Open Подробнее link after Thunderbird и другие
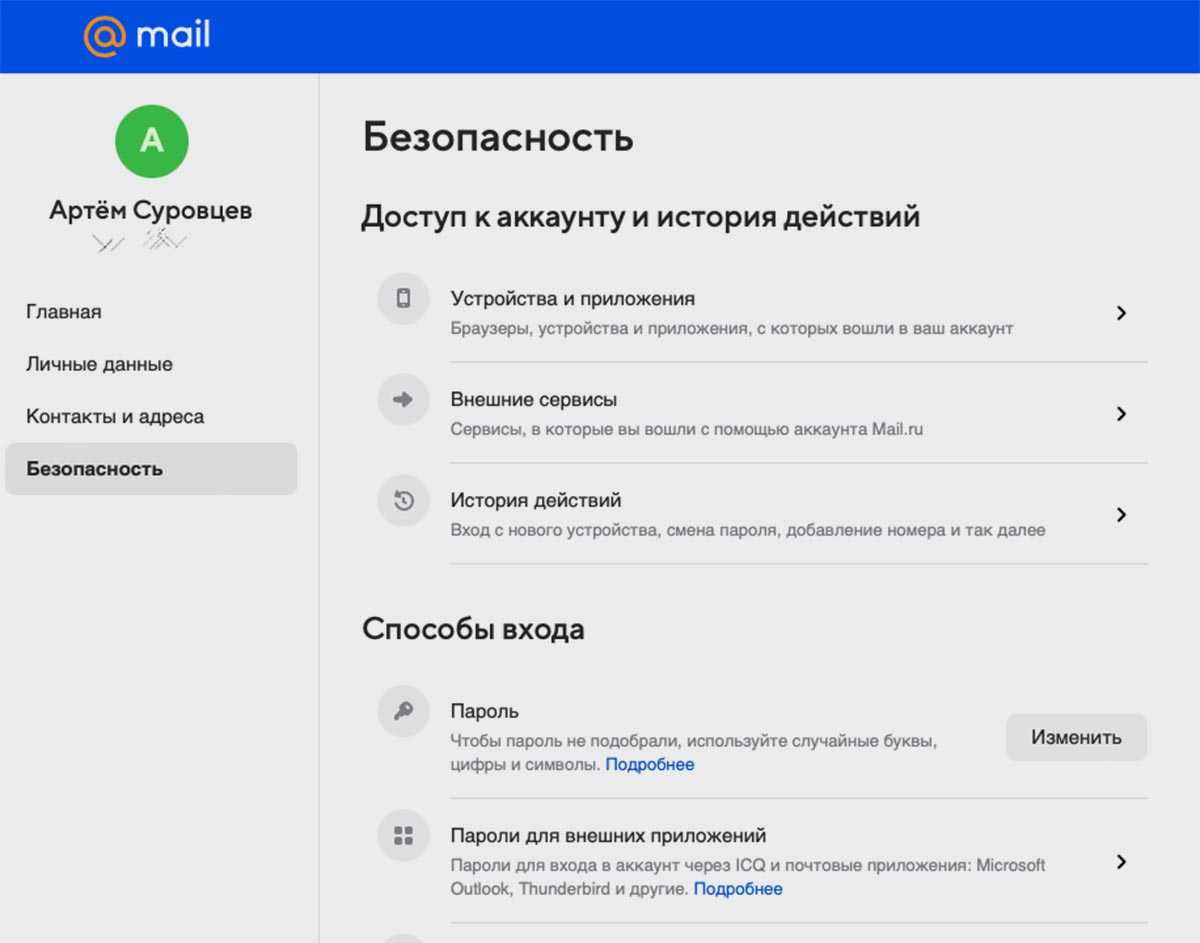Screen dimensions: 1200x943 (x=738, y=889)
